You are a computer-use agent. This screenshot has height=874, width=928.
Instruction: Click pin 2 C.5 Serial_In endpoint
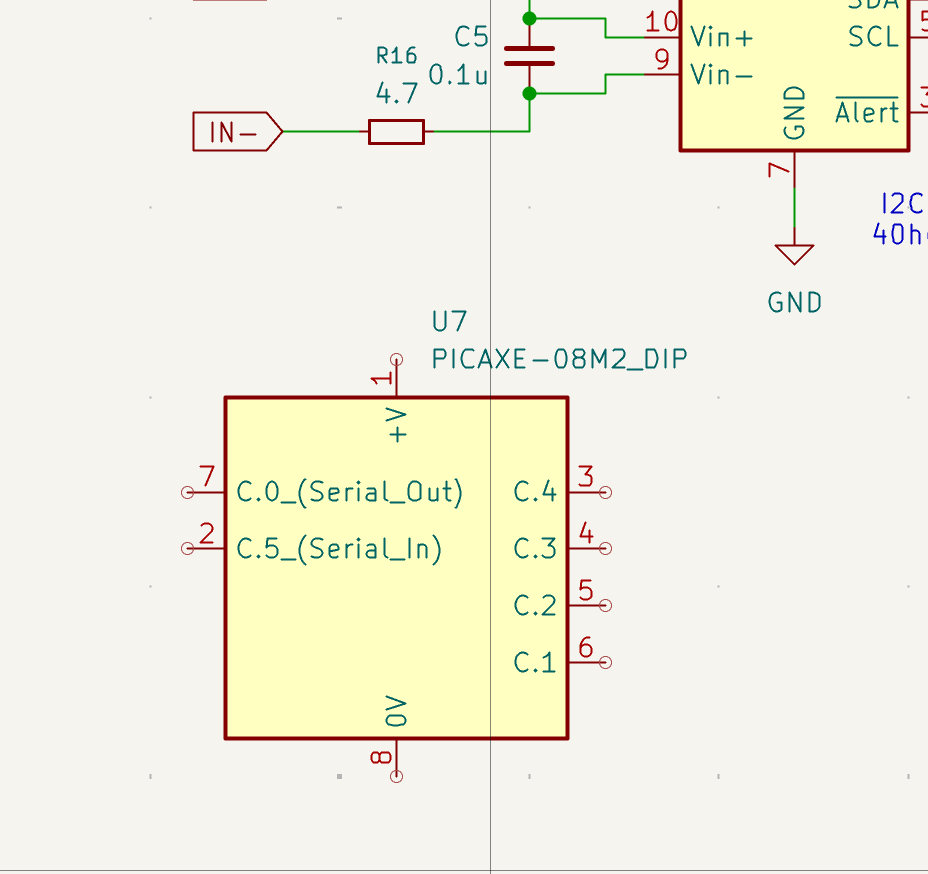pos(188,549)
